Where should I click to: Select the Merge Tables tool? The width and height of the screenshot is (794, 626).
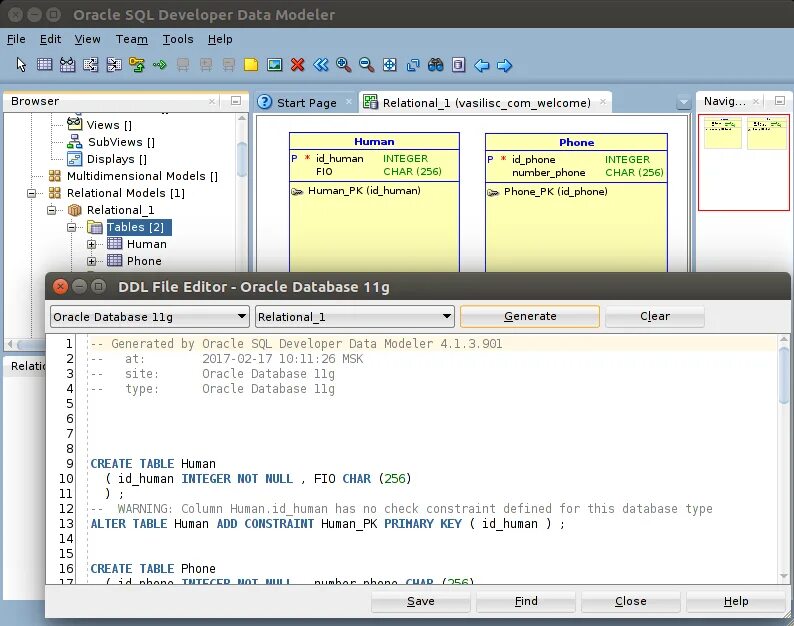coord(114,65)
